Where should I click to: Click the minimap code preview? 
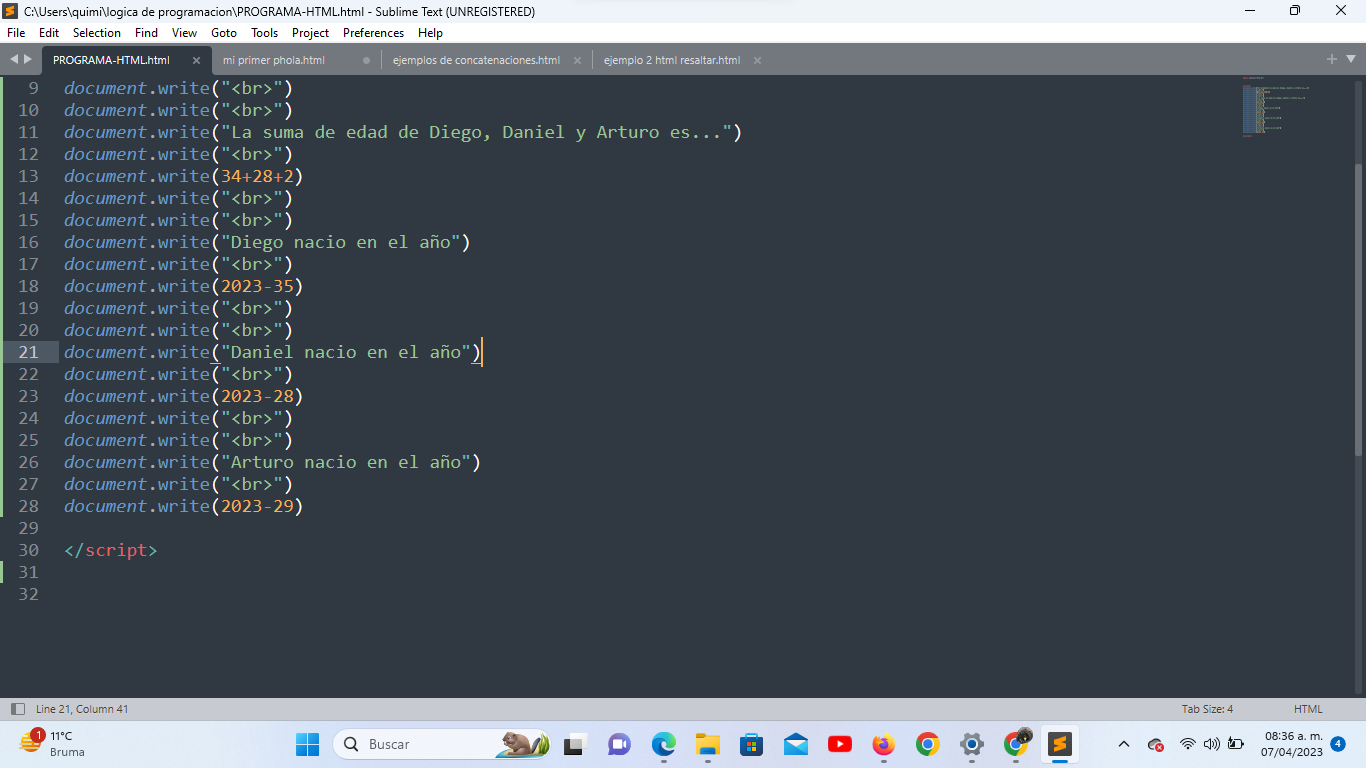[x=1276, y=106]
